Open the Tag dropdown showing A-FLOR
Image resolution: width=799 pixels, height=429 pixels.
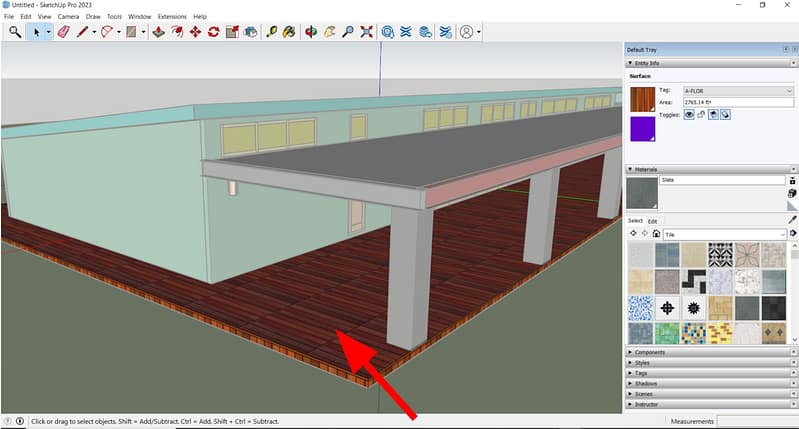tap(738, 91)
